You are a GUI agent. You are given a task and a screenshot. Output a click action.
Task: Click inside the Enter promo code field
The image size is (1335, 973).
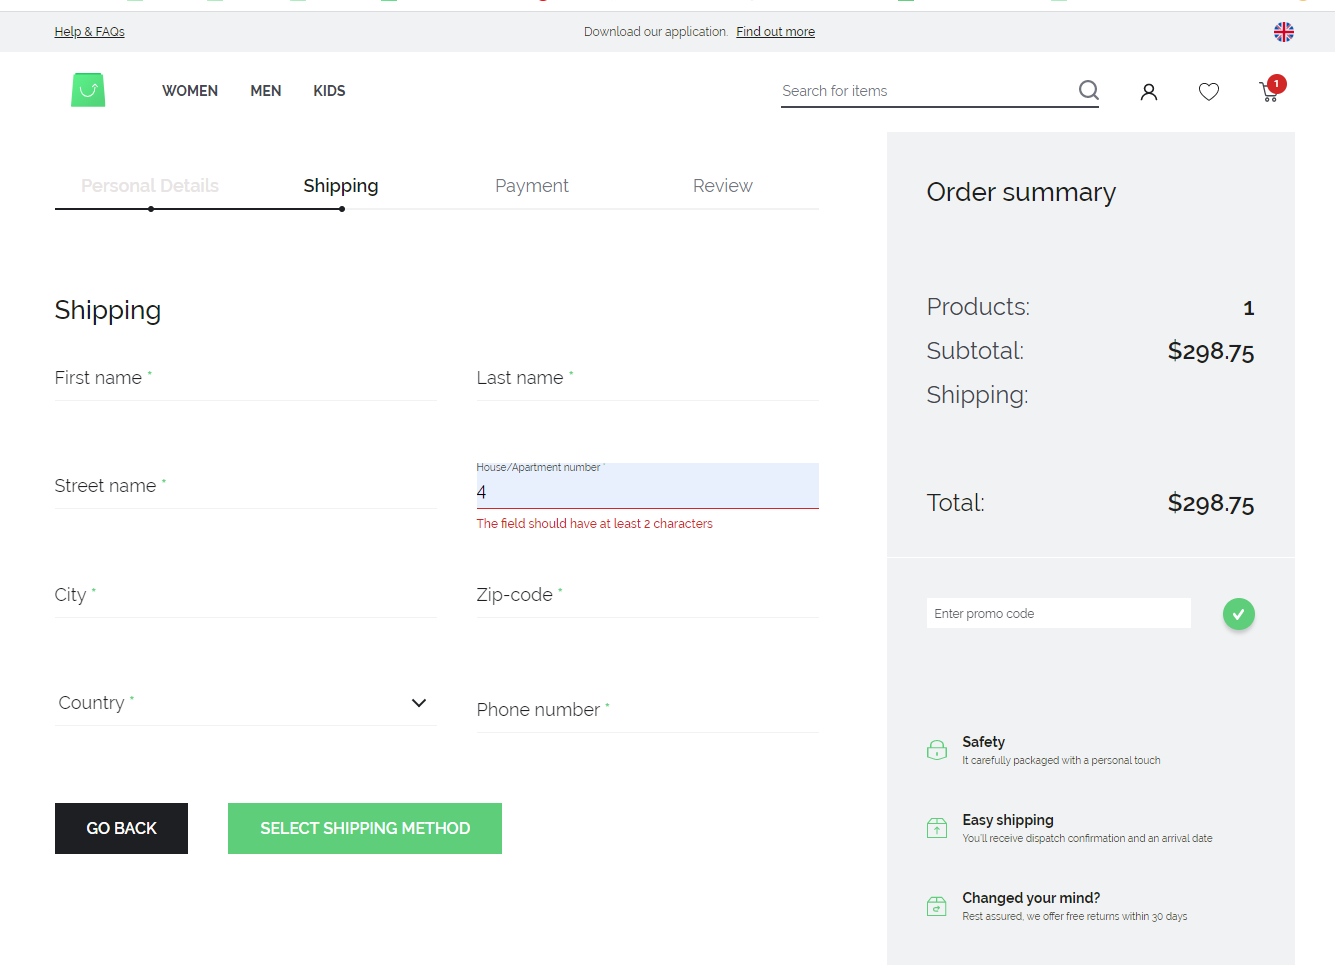1058,613
